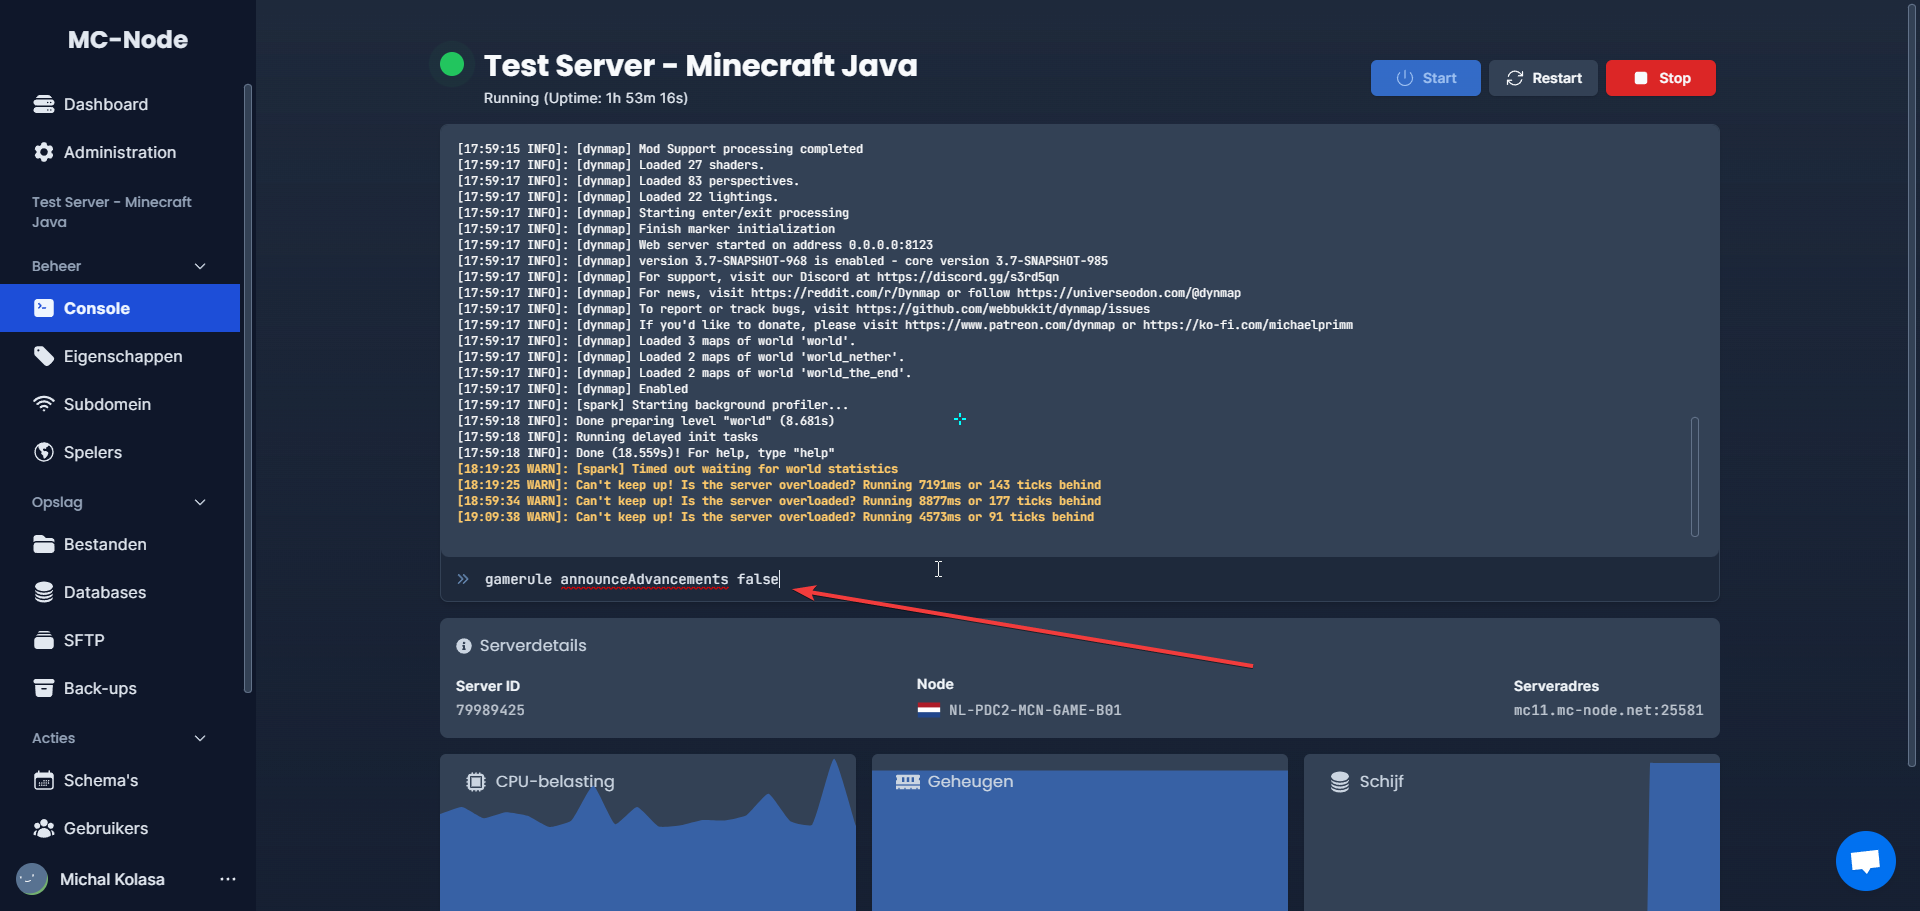This screenshot has width=1920, height=911.
Task: Click the Schema's calendar icon
Action: pyautogui.click(x=44, y=780)
